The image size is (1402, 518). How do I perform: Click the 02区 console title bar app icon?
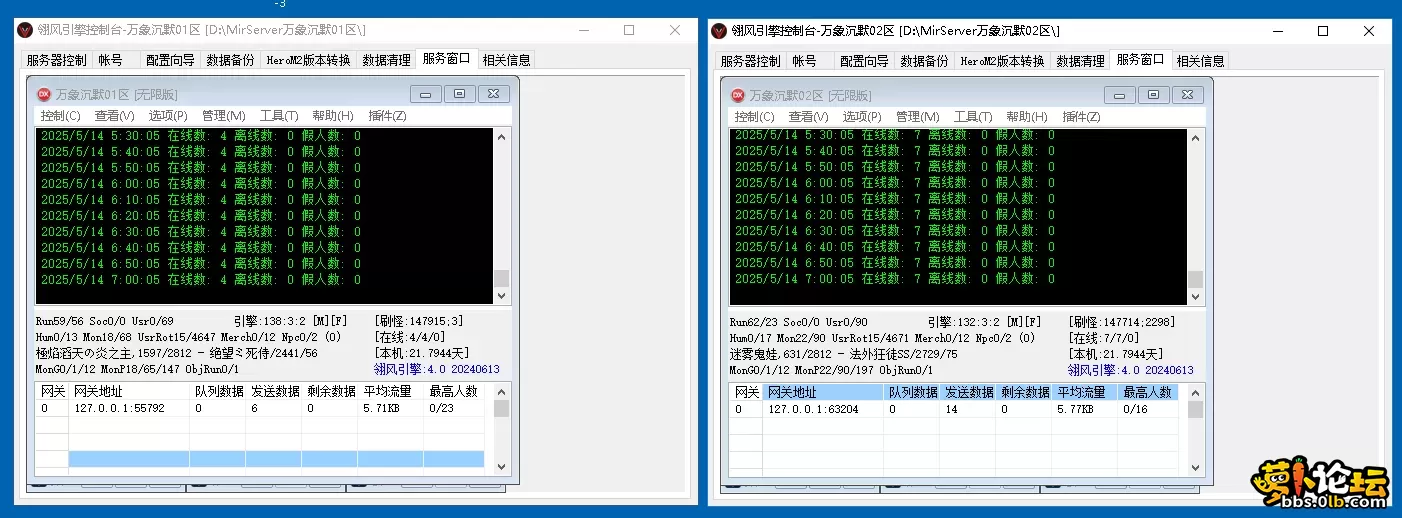tap(719, 30)
